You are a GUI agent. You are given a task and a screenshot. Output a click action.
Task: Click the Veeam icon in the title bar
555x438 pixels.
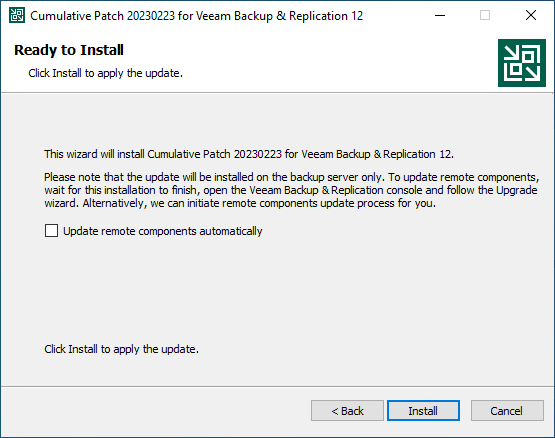17,16
